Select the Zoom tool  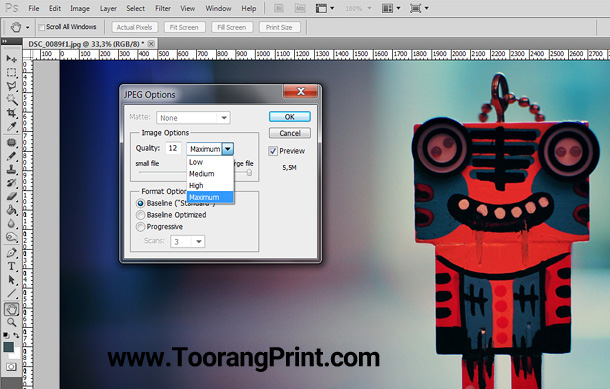click(11, 322)
